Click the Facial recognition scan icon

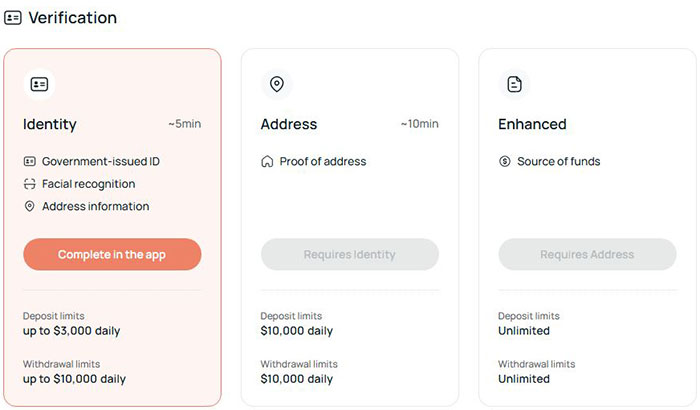click(29, 184)
